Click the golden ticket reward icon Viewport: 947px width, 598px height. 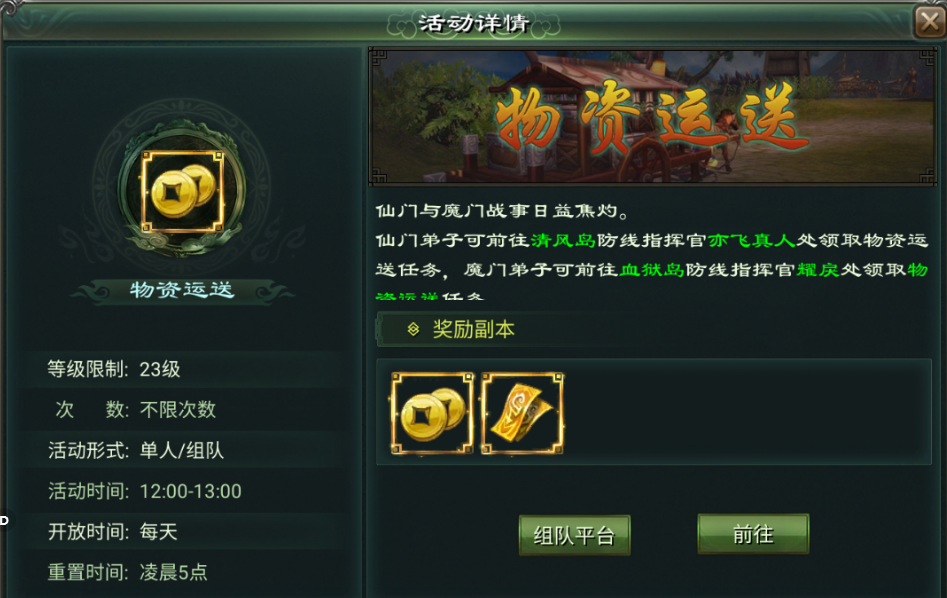click(x=522, y=414)
